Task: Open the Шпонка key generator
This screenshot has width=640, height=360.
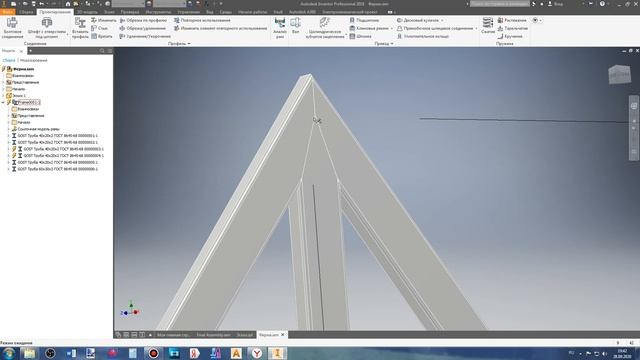Action: (360, 36)
